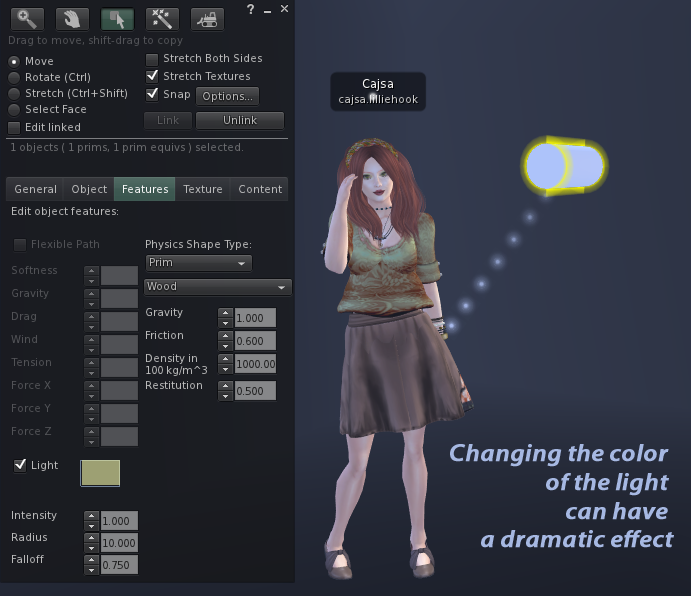This screenshot has width=691, height=596.
Task: Click the light Intensity value field
Action: pos(119,520)
